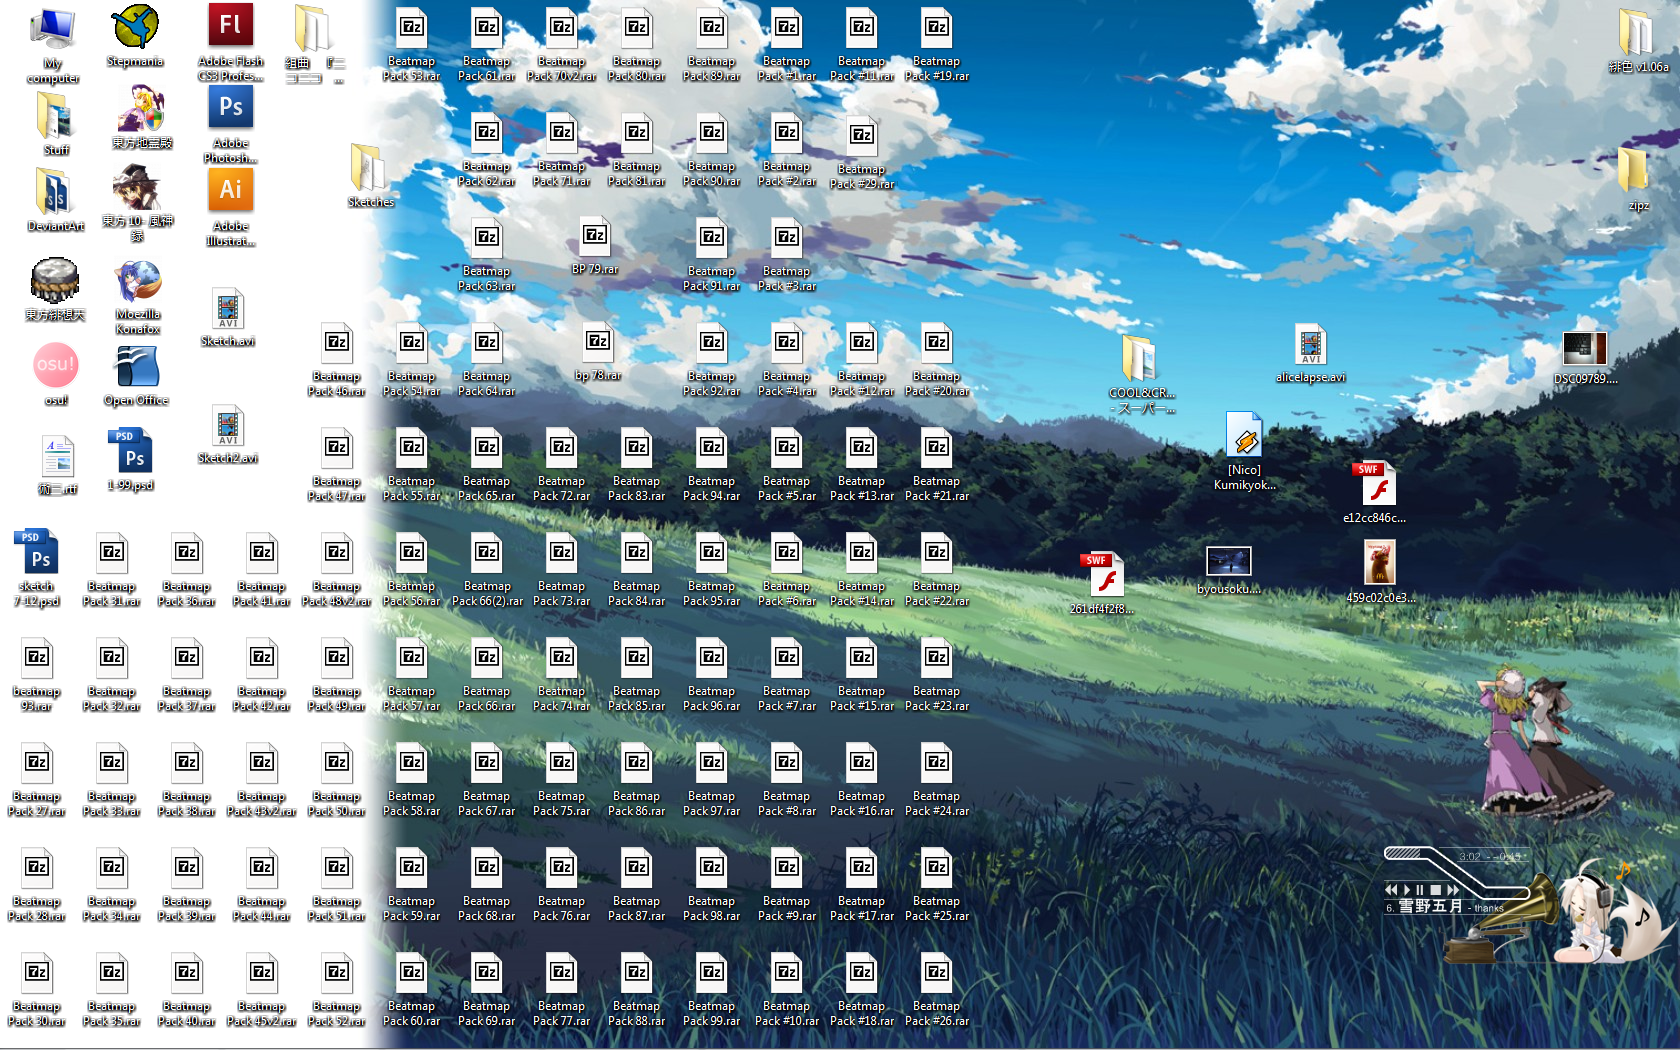Launch the osu! game shortcut

click(56, 375)
